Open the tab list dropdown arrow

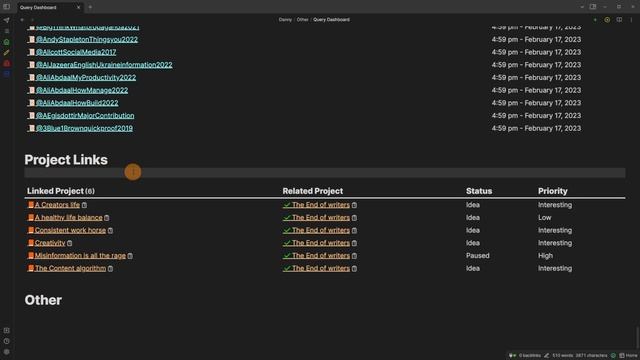click(x=582, y=7)
